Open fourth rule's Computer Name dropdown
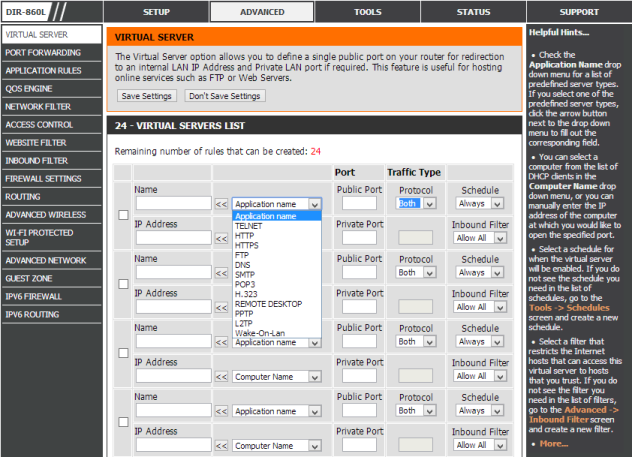Image resolution: width=632 pixels, height=457 pixels. click(276, 446)
